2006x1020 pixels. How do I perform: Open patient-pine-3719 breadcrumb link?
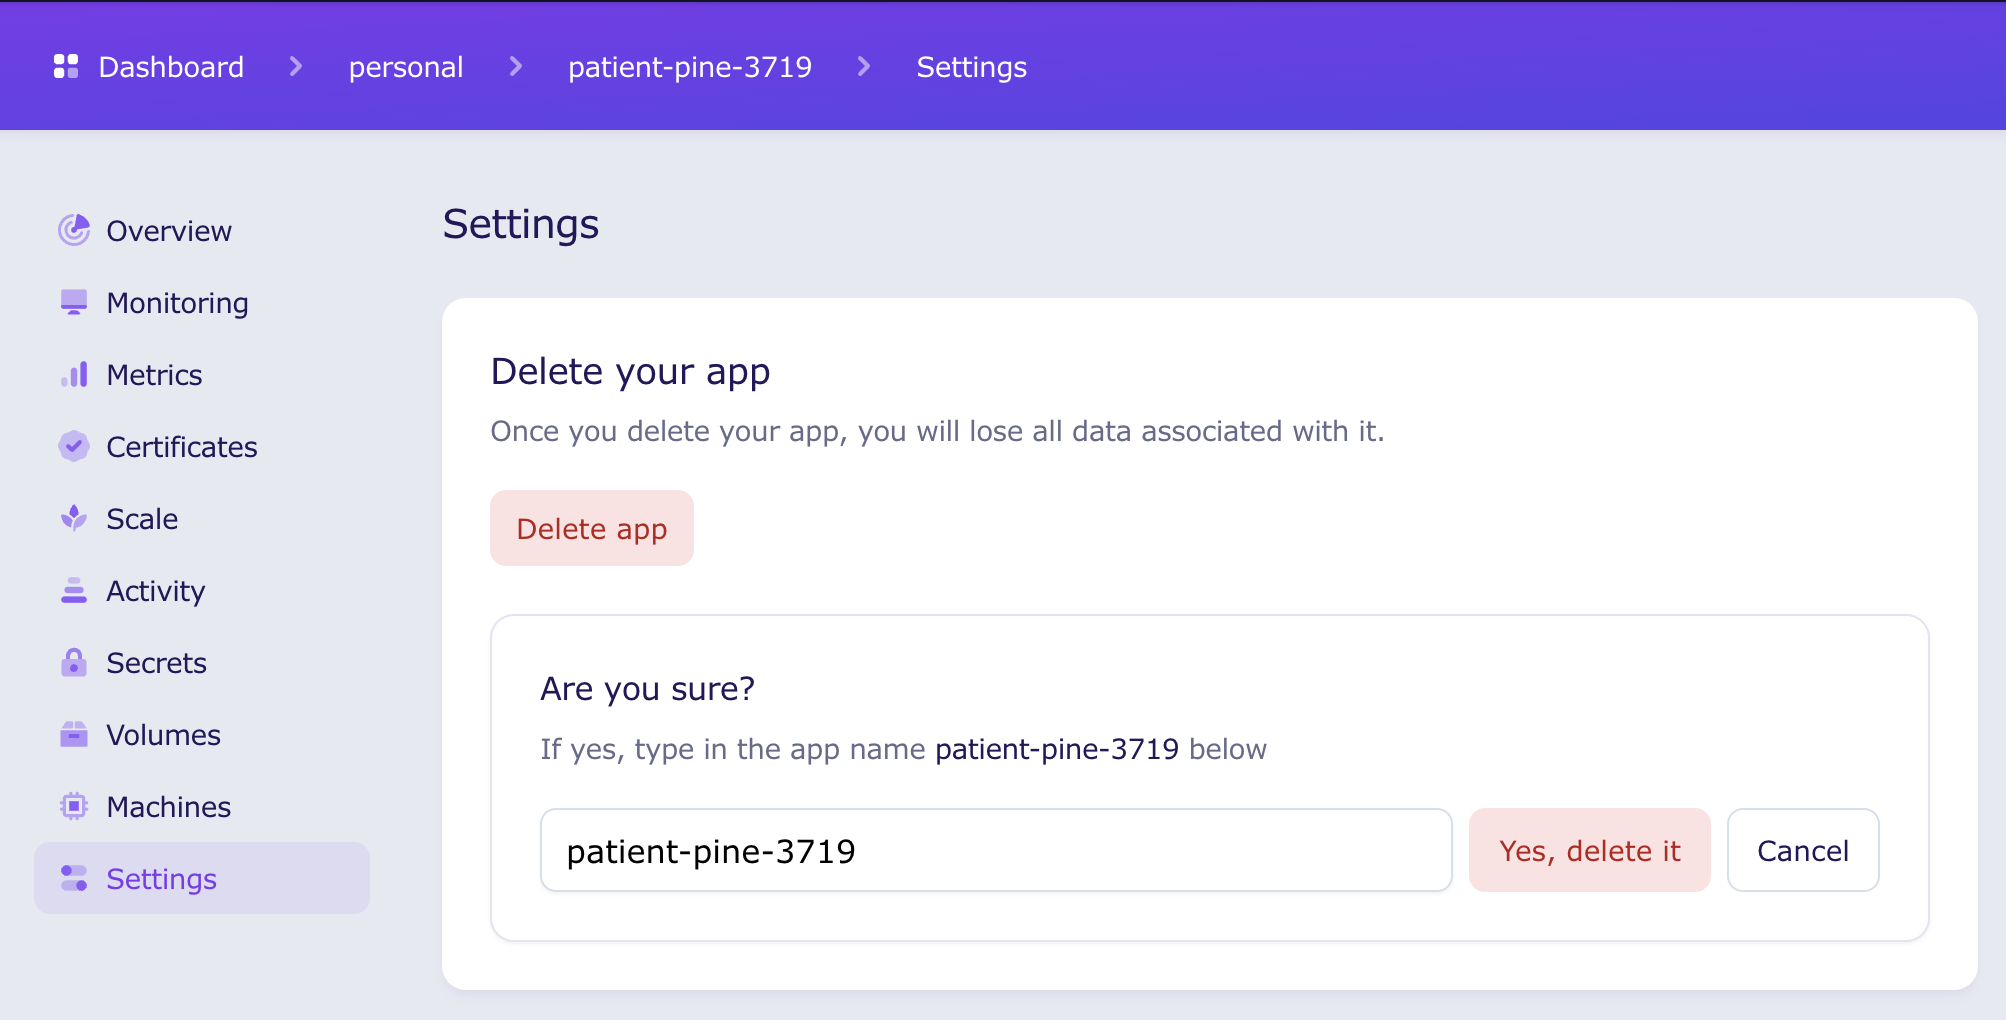(x=690, y=67)
